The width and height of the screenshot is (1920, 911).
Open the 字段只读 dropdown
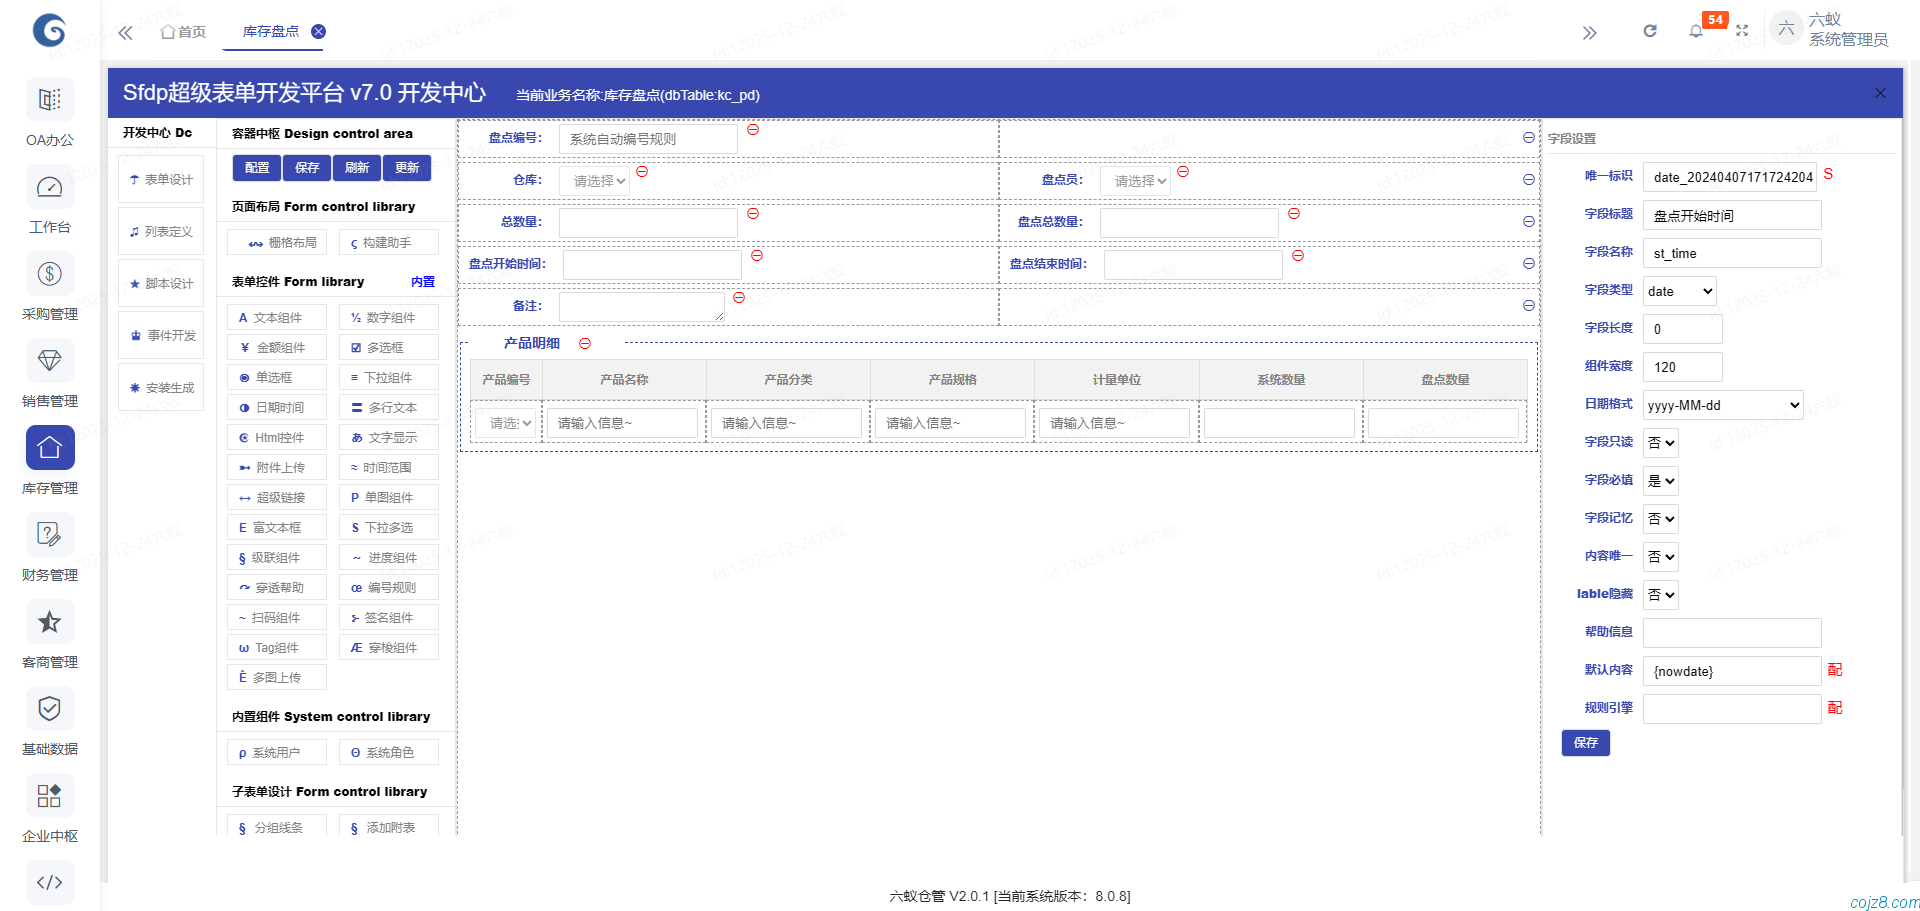tap(1661, 443)
